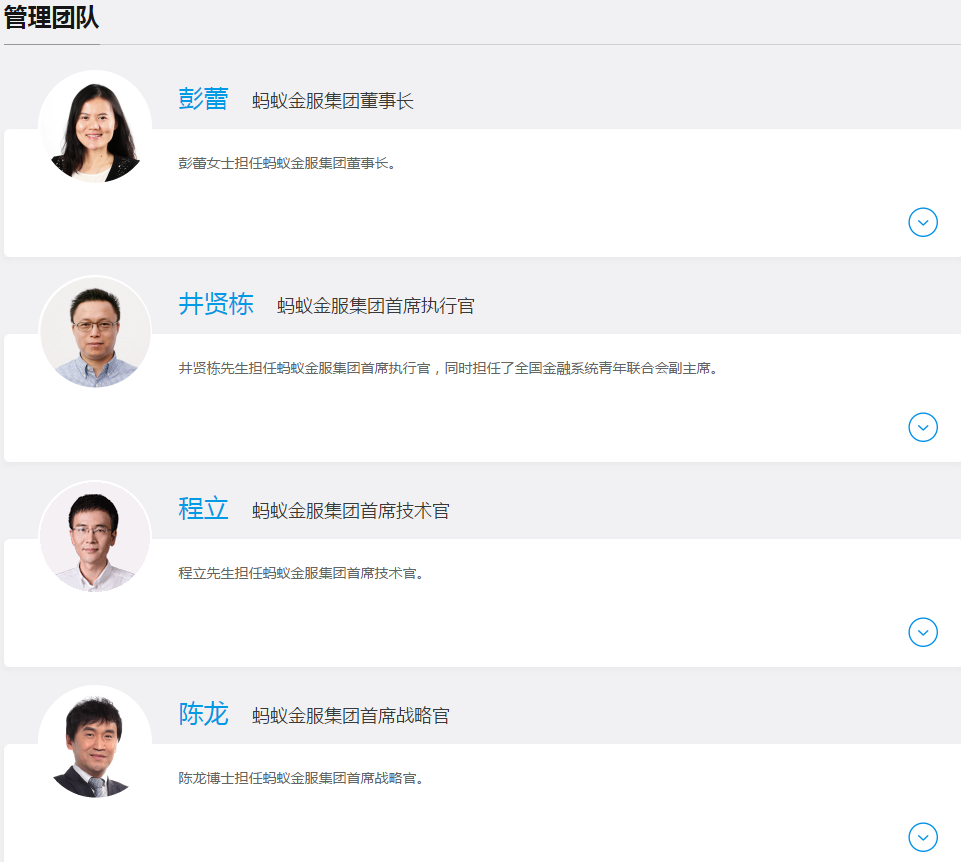Click the bio text starting 彭蕾女士担任
Image resolution: width=961 pixels, height=862 pixels.
(x=287, y=163)
